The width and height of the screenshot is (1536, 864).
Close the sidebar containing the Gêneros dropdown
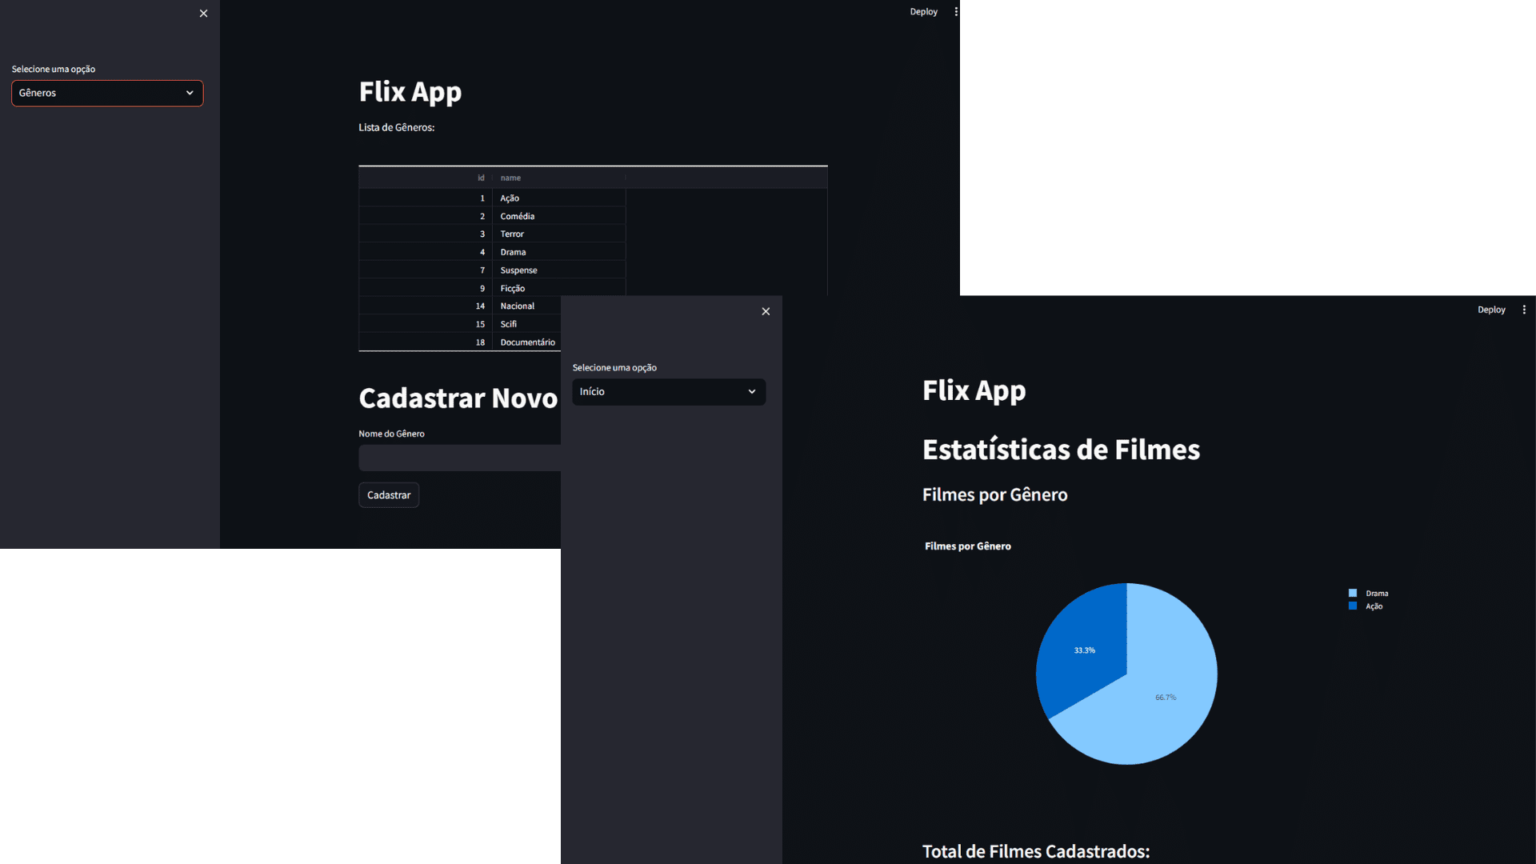click(203, 14)
